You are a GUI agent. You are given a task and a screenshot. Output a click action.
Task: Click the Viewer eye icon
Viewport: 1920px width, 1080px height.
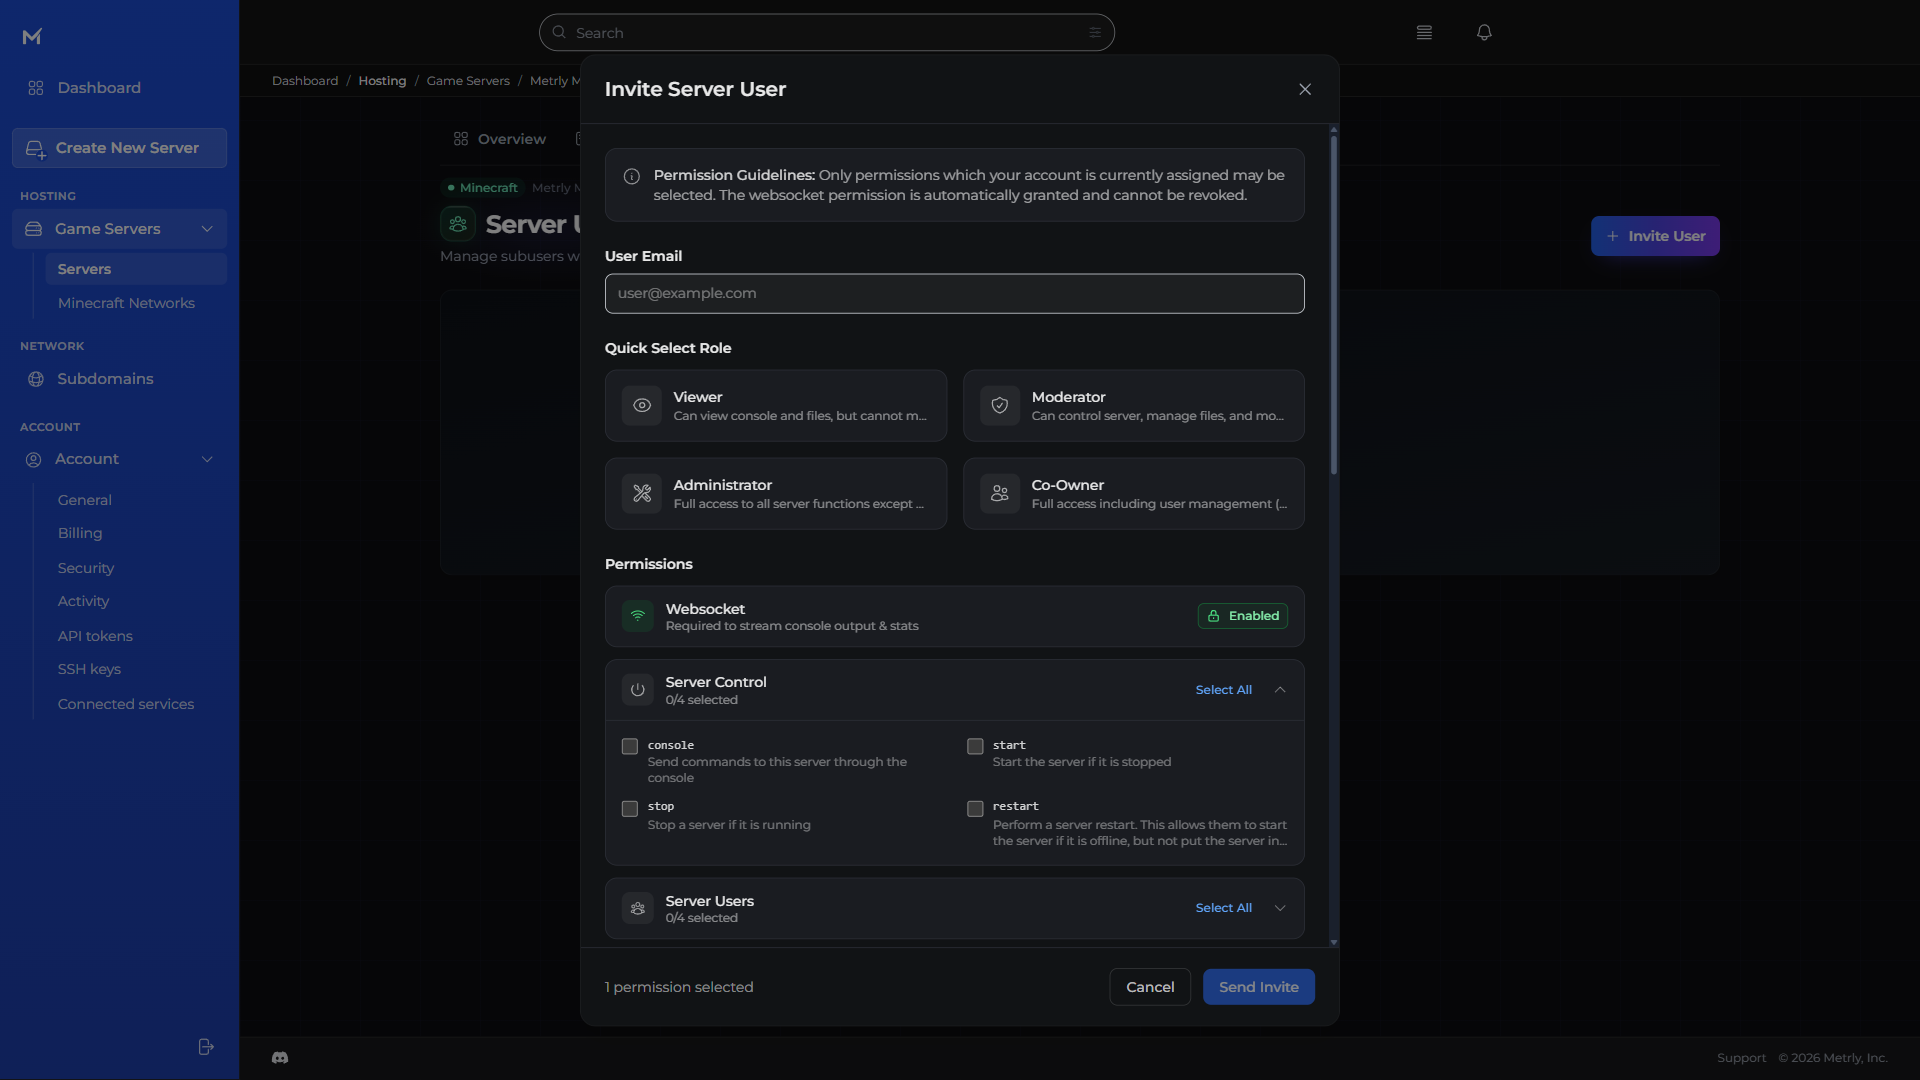click(642, 406)
